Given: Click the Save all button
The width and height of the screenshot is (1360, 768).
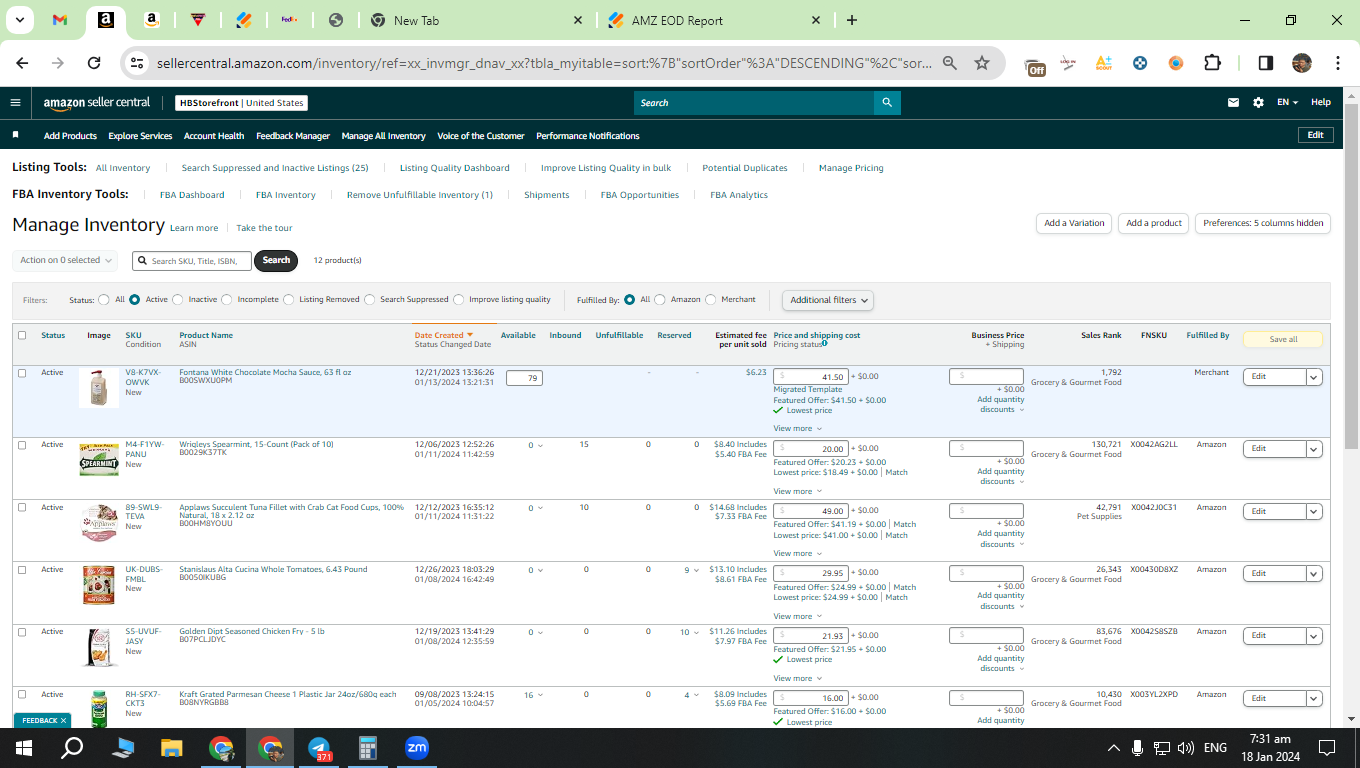Looking at the screenshot, I should pos(1283,340).
